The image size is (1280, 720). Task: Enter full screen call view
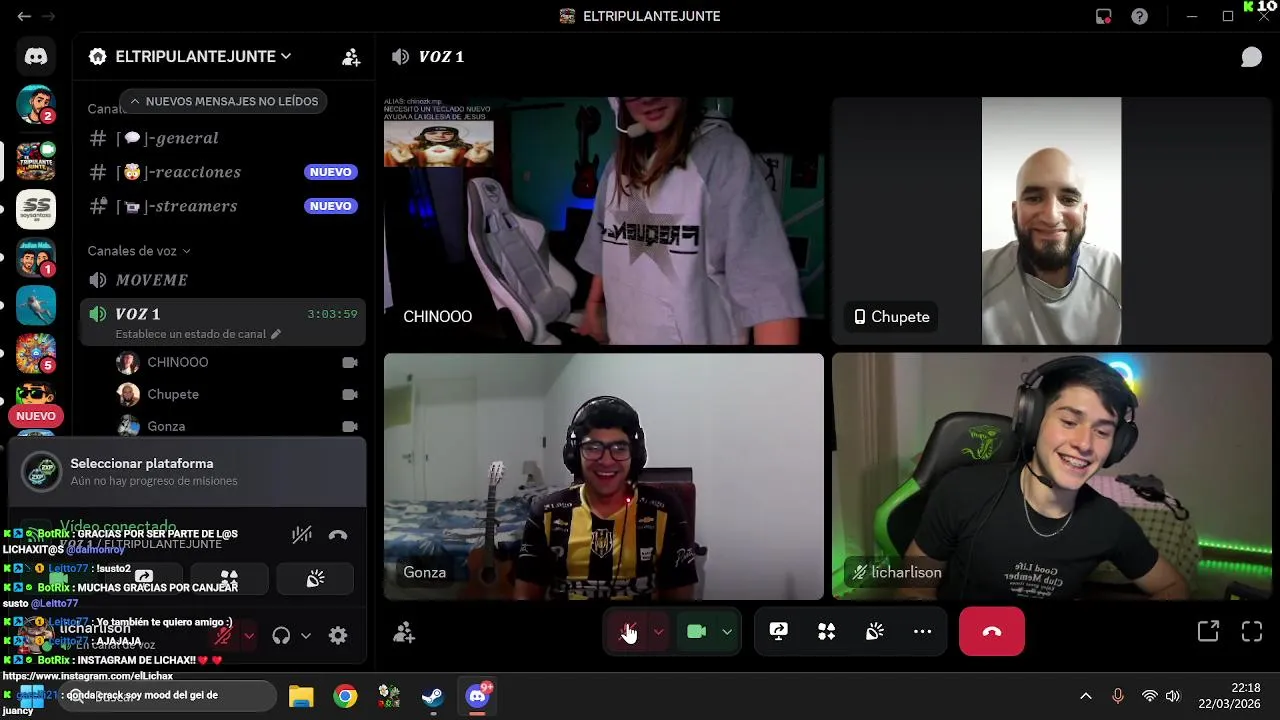click(1252, 632)
